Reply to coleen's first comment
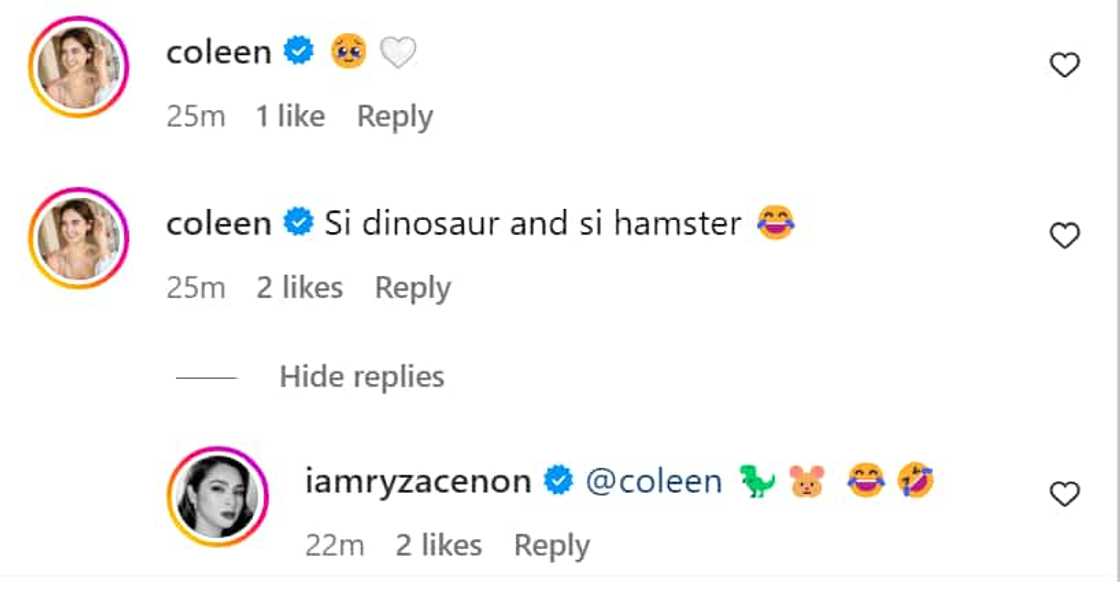 tap(394, 116)
